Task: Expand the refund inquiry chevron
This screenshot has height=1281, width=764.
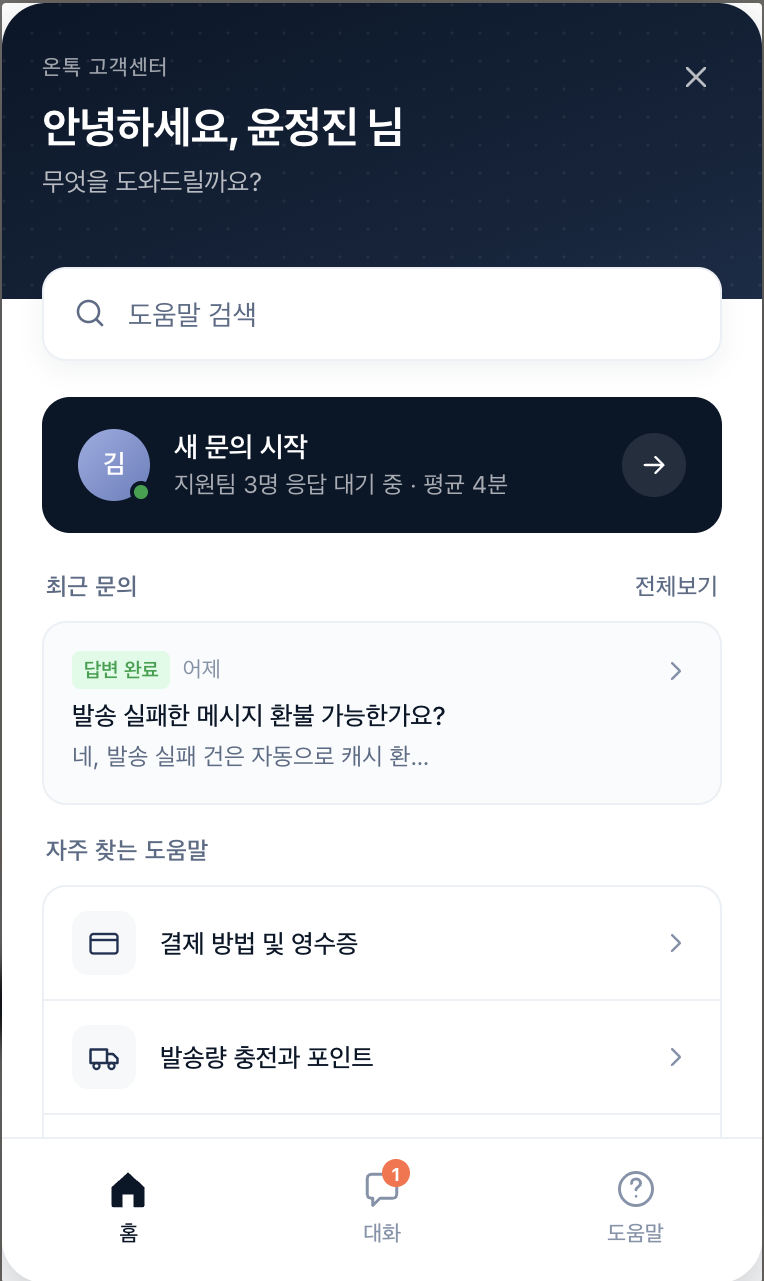Action: pyautogui.click(x=676, y=671)
